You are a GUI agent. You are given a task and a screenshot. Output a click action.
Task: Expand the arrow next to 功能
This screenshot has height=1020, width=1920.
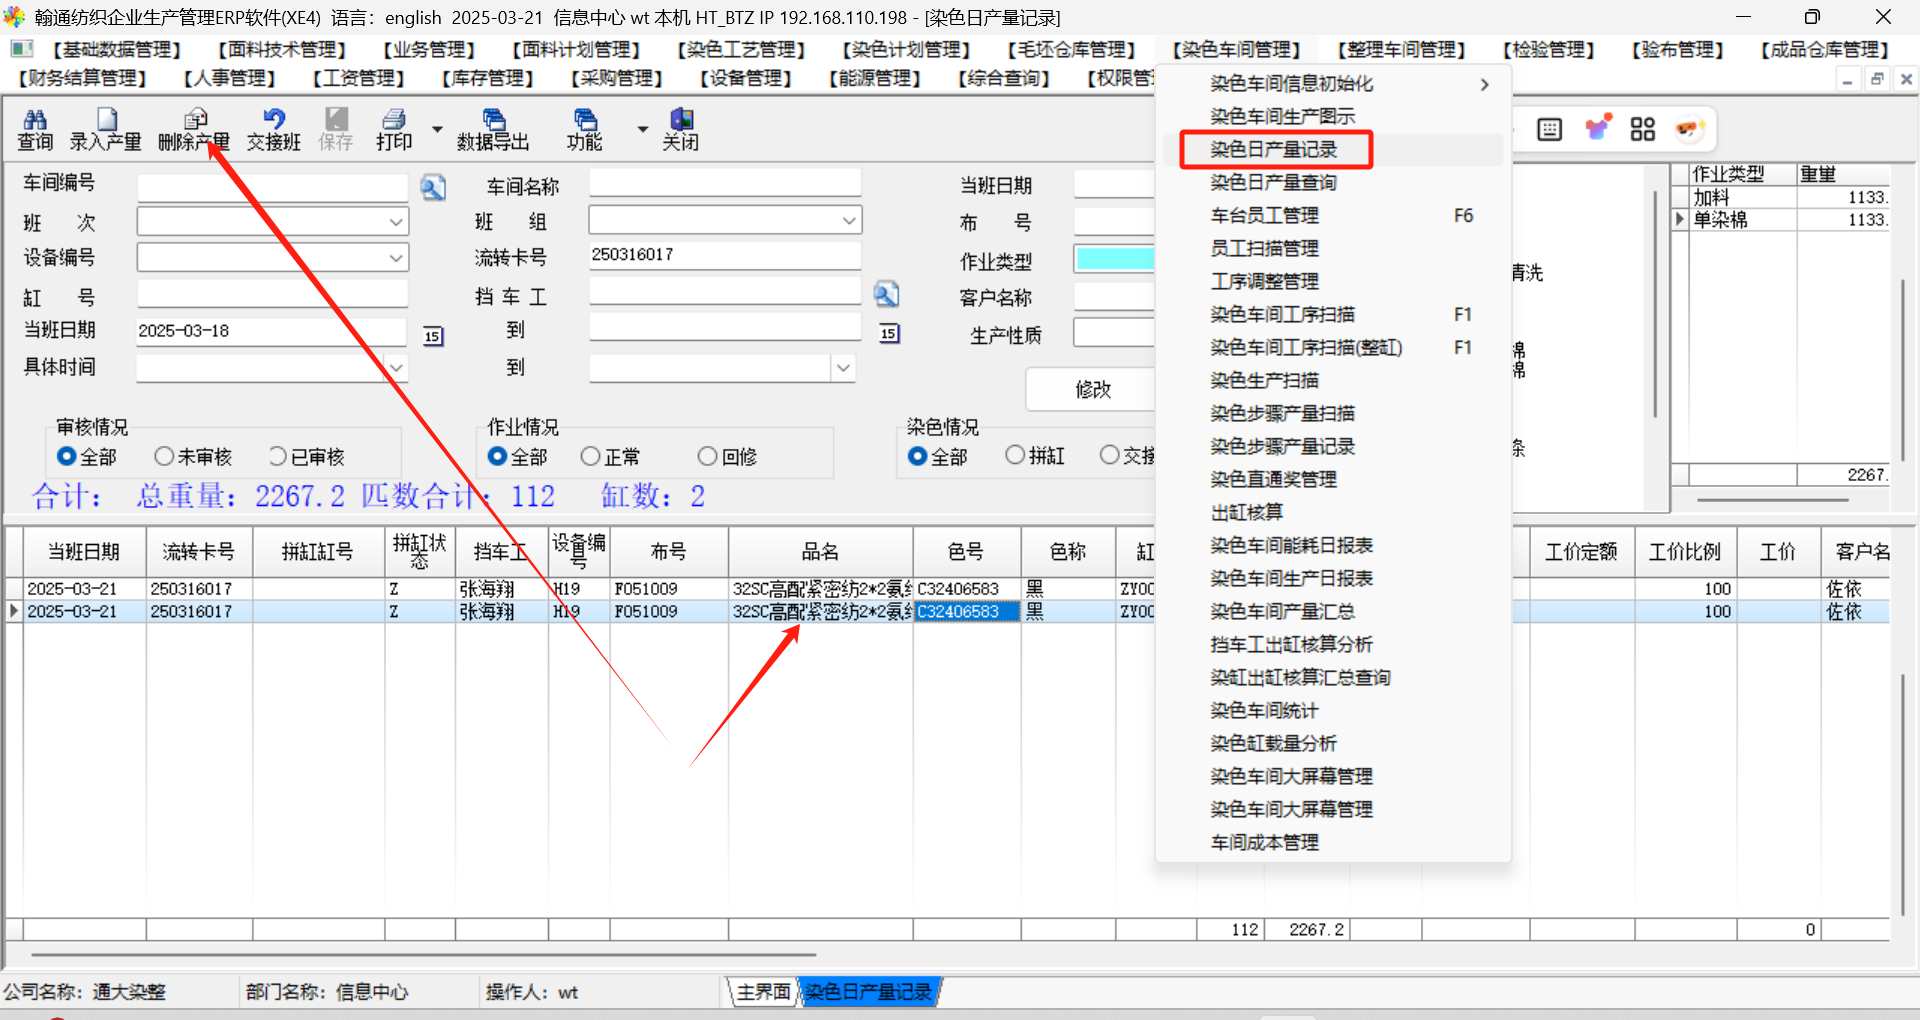[x=642, y=129]
